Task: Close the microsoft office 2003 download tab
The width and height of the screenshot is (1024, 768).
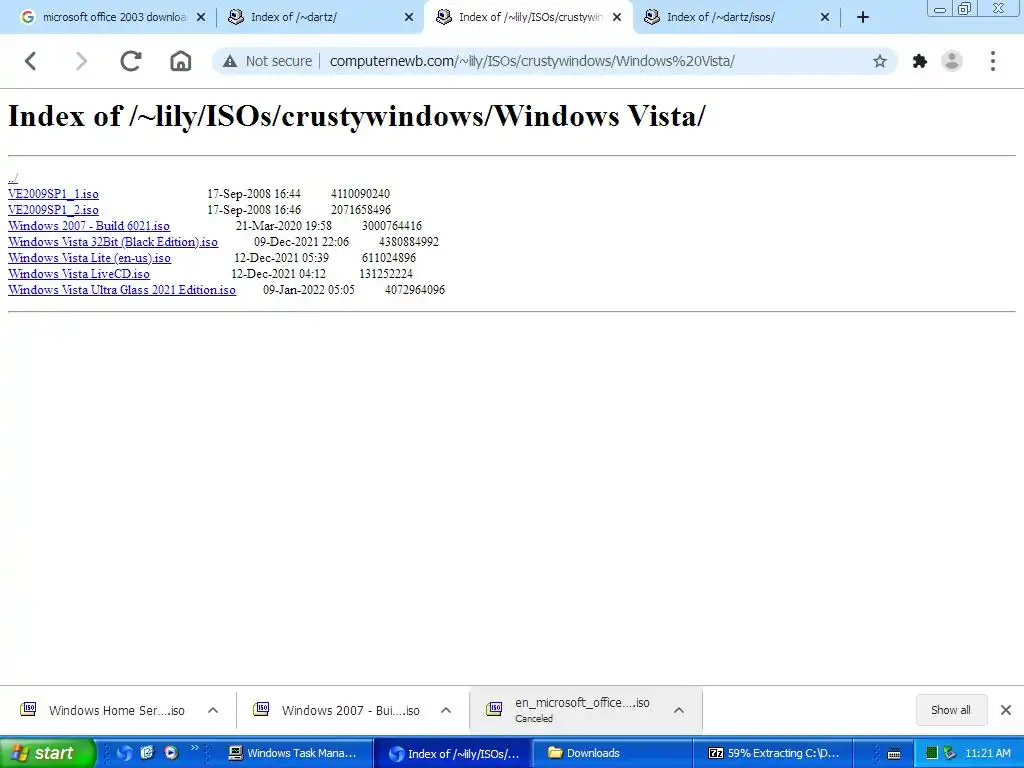Action: (x=201, y=18)
